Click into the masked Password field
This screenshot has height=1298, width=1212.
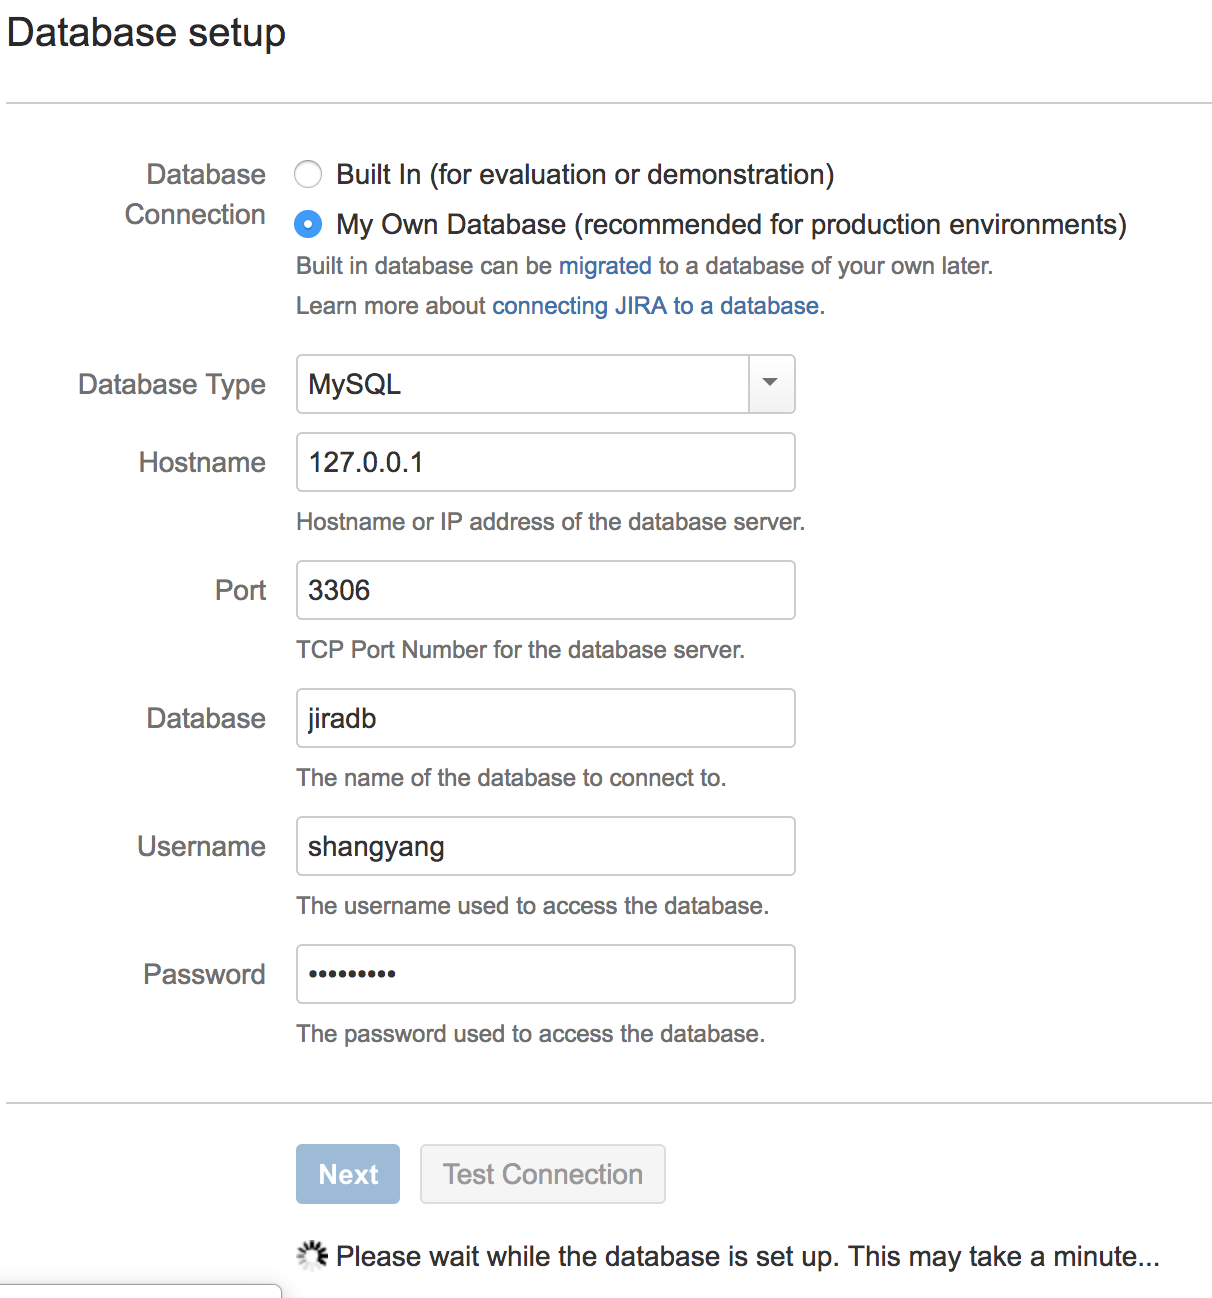pyautogui.click(x=545, y=974)
